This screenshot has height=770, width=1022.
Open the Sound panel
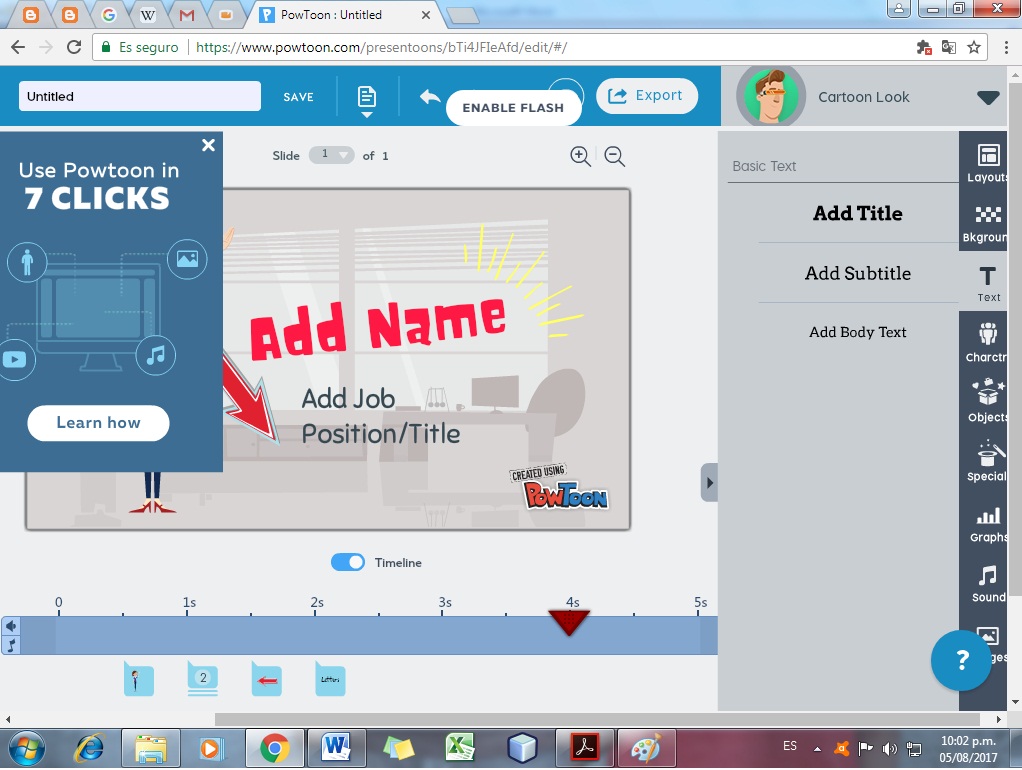pos(987,582)
